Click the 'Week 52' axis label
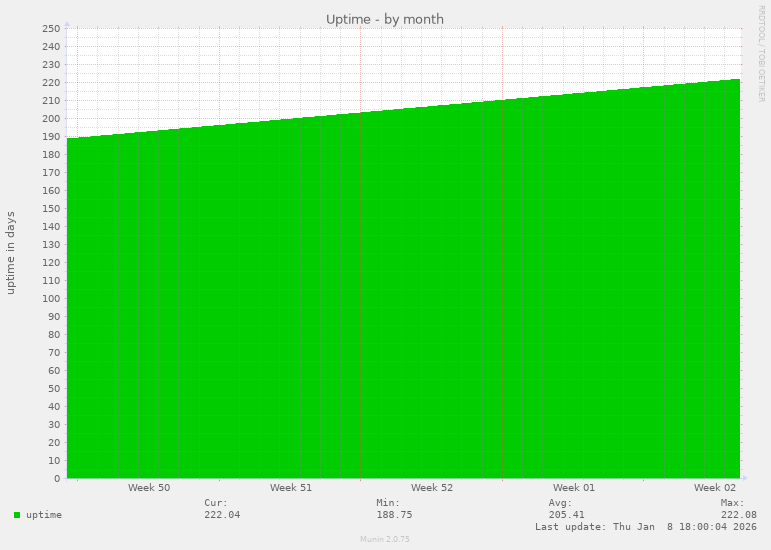Screen dimensions: 771x550 [x=432, y=488]
